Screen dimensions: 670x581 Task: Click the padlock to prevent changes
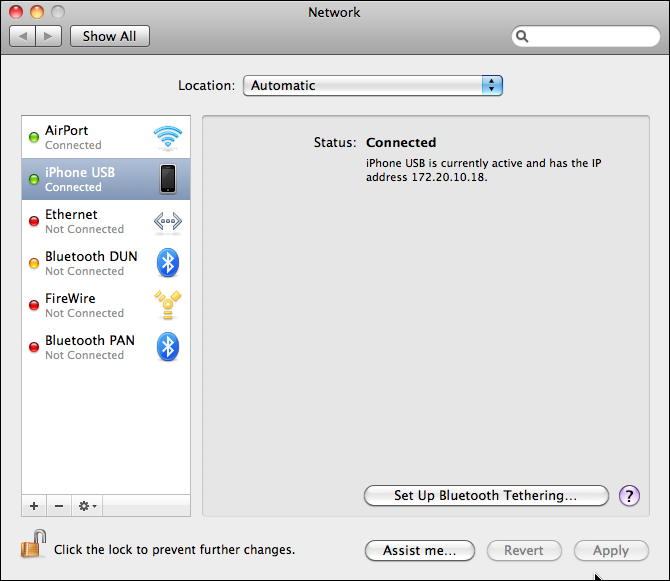(x=33, y=544)
